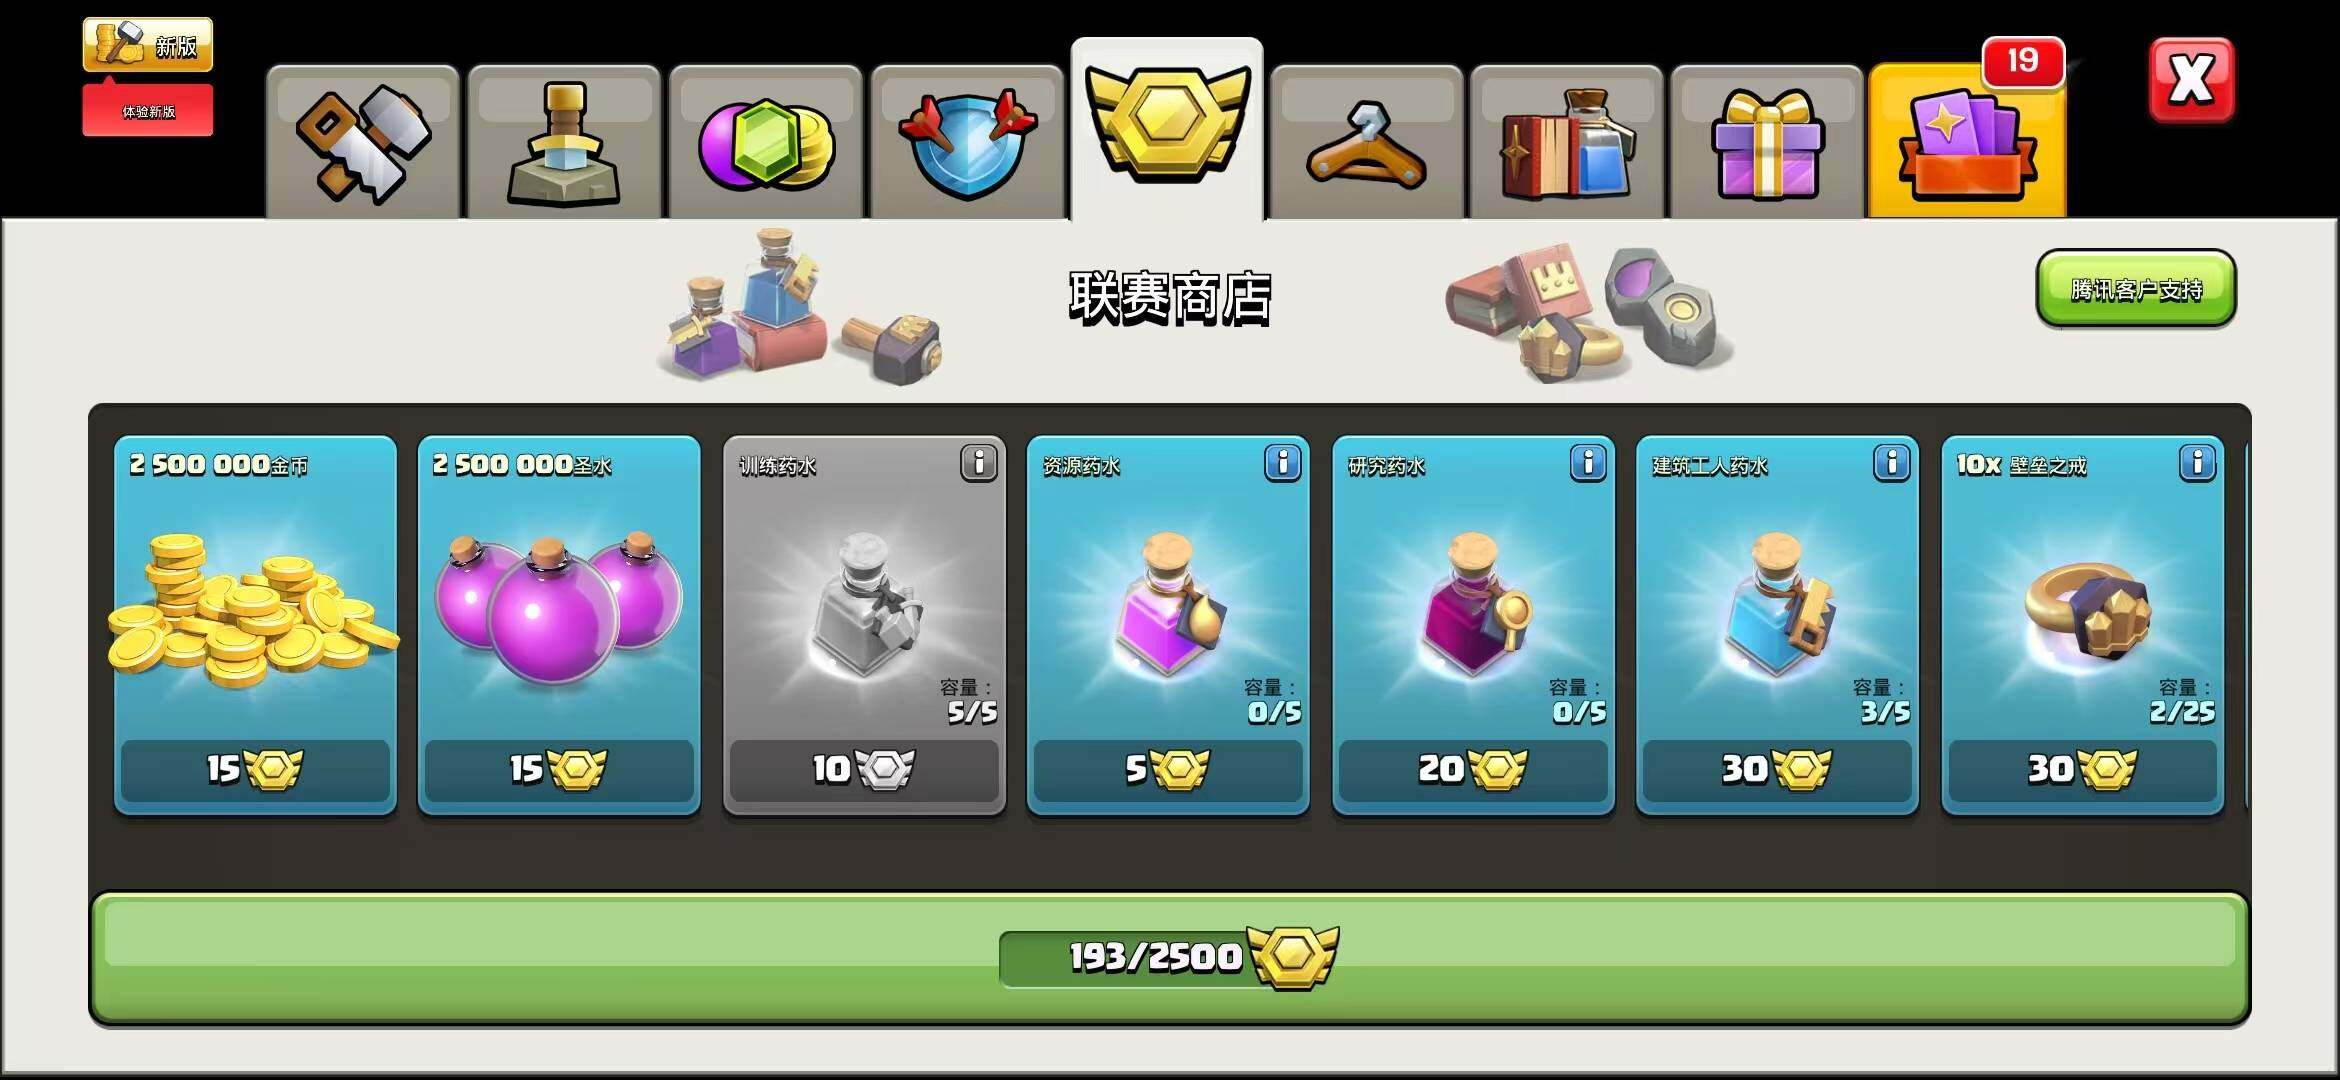Show info for Research Potion (研究药水)
Viewport: 2340px width, 1080px height.
point(1588,463)
